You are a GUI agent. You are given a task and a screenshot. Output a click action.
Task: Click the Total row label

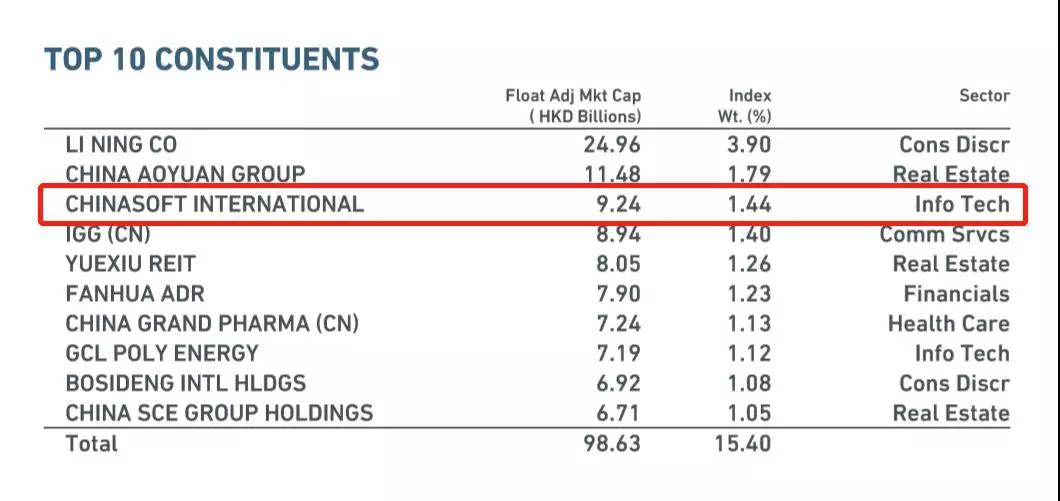click(91, 443)
